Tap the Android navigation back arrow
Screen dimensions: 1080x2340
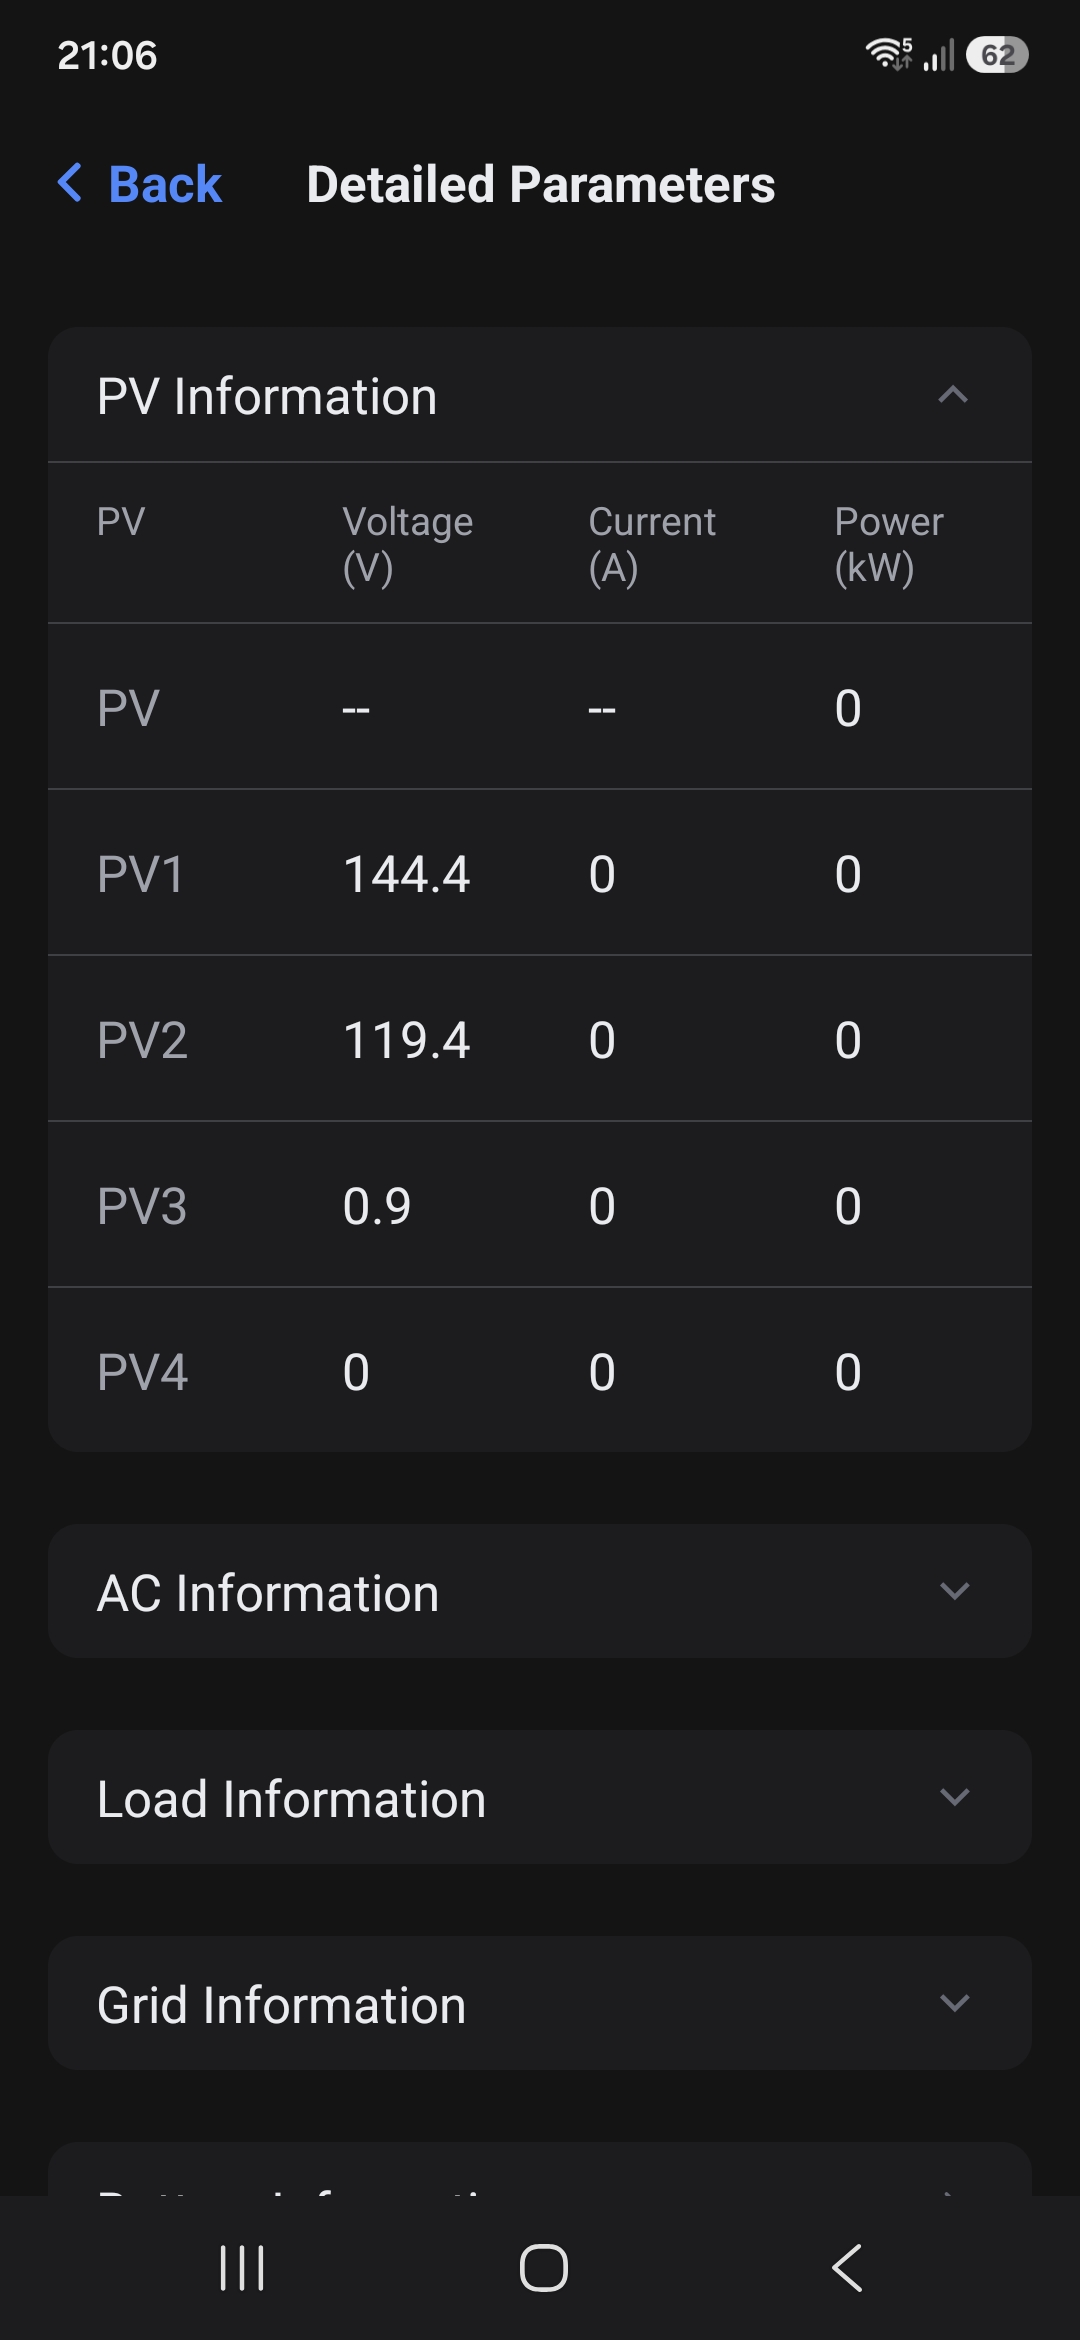[847, 2267]
